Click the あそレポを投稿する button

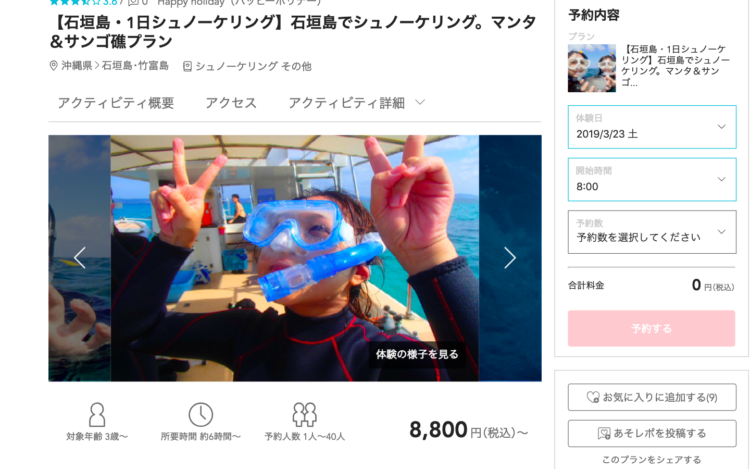652,434
